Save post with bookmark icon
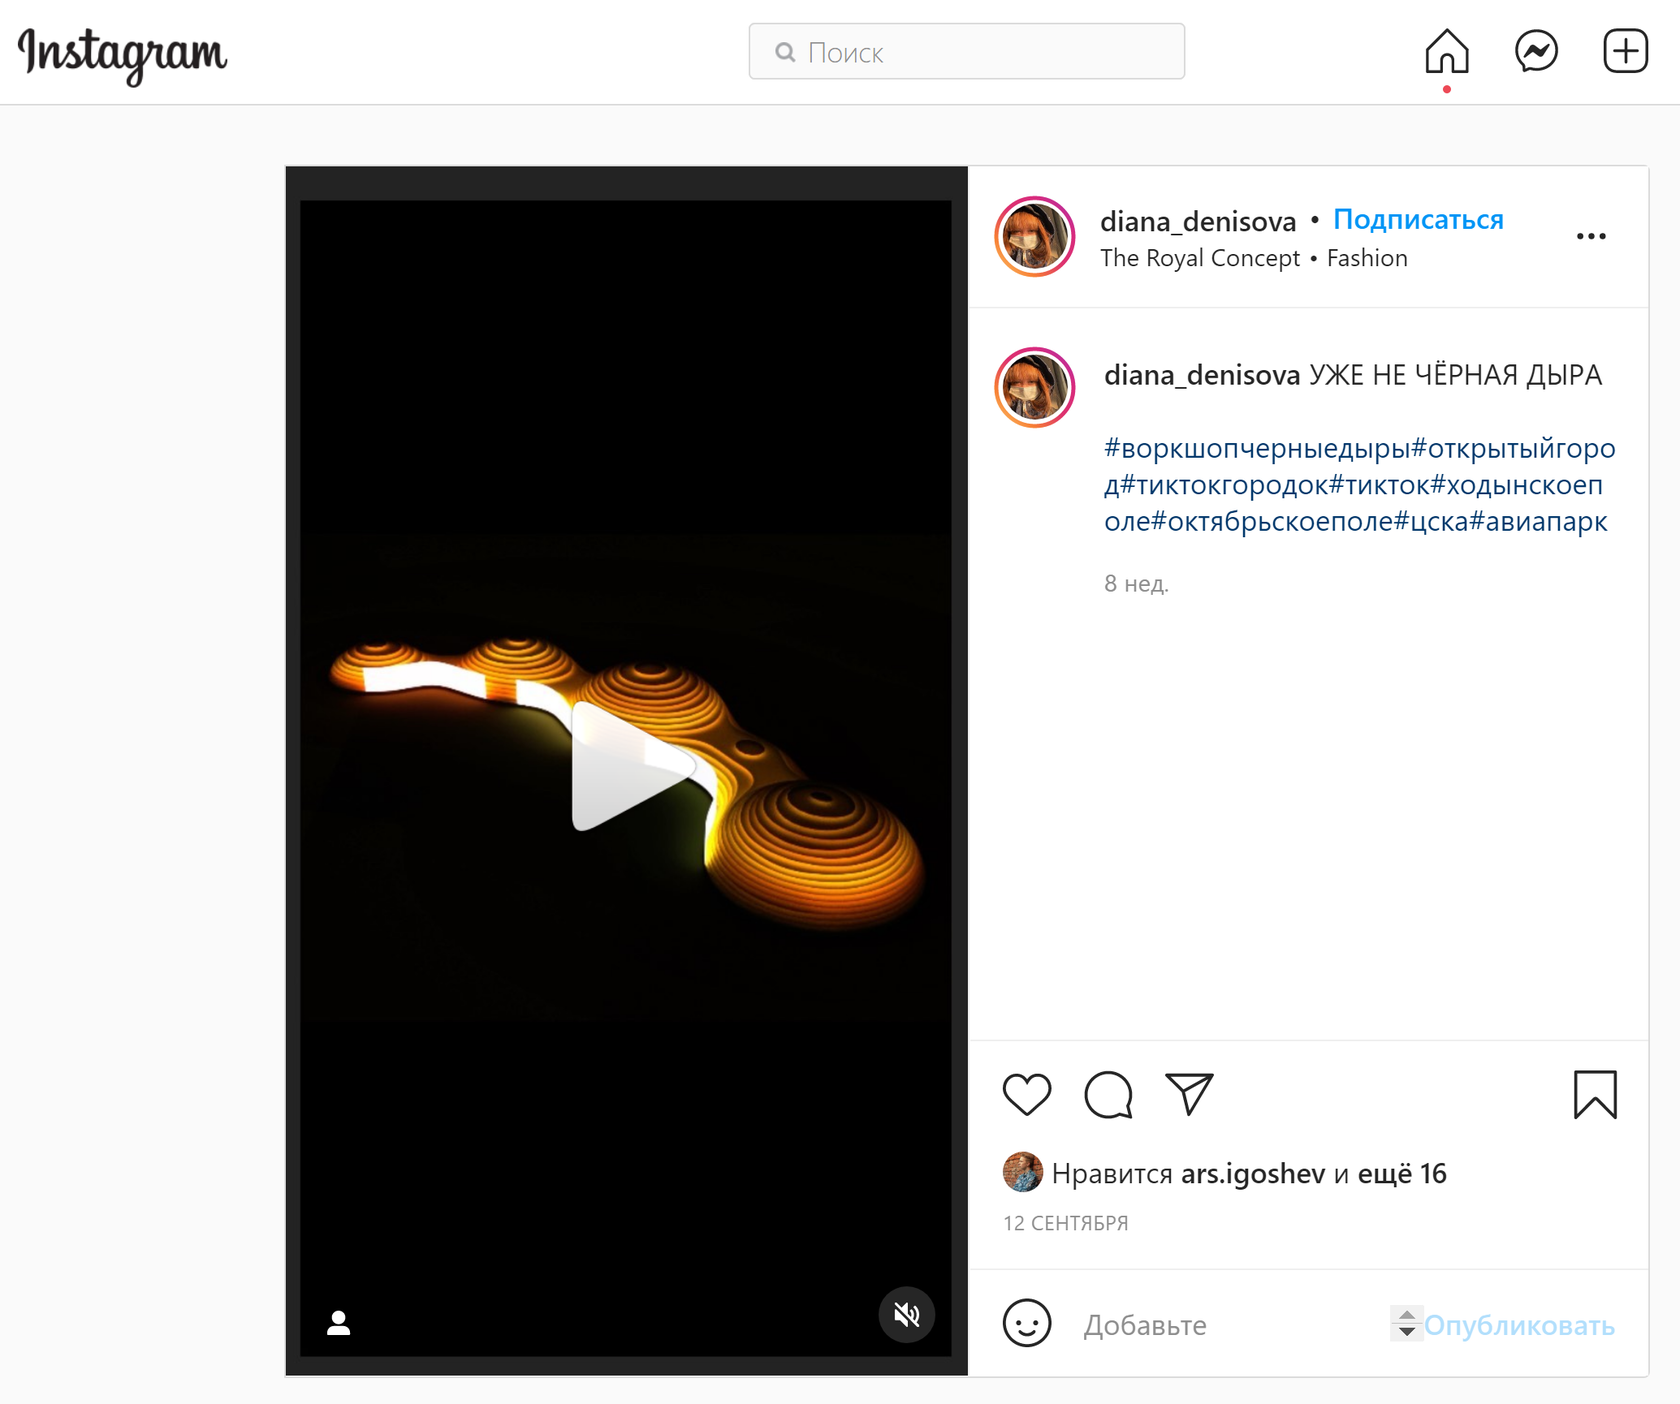This screenshot has height=1404, width=1680. click(x=1594, y=1094)
